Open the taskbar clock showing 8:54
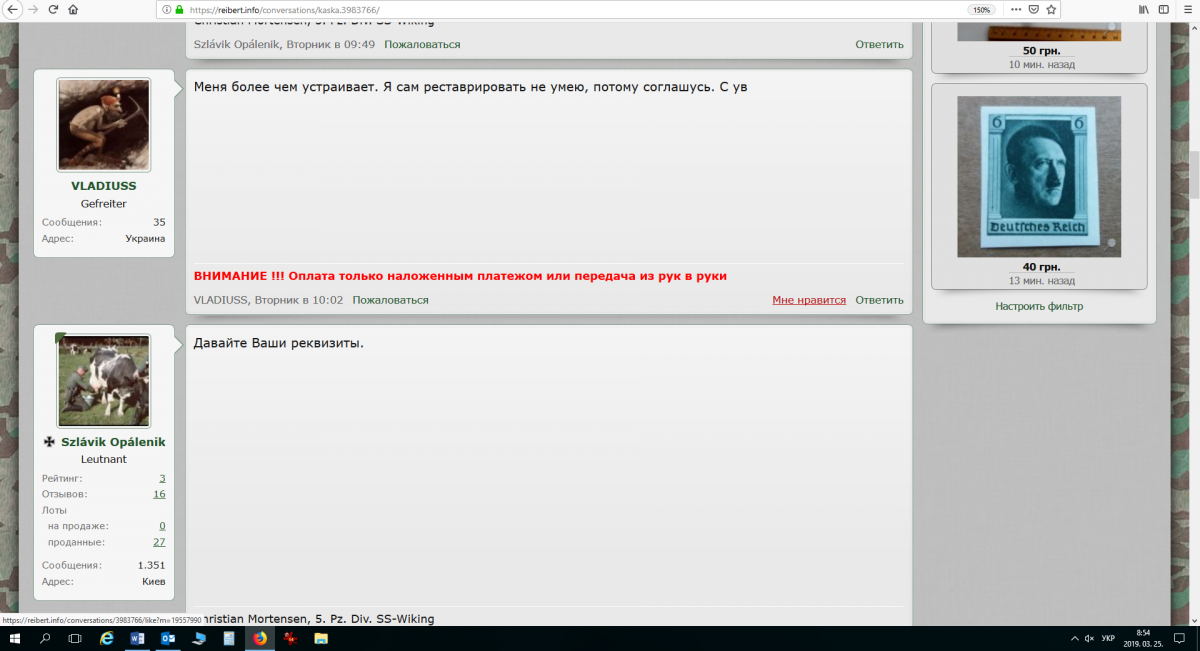 (x=1143, y=638)
